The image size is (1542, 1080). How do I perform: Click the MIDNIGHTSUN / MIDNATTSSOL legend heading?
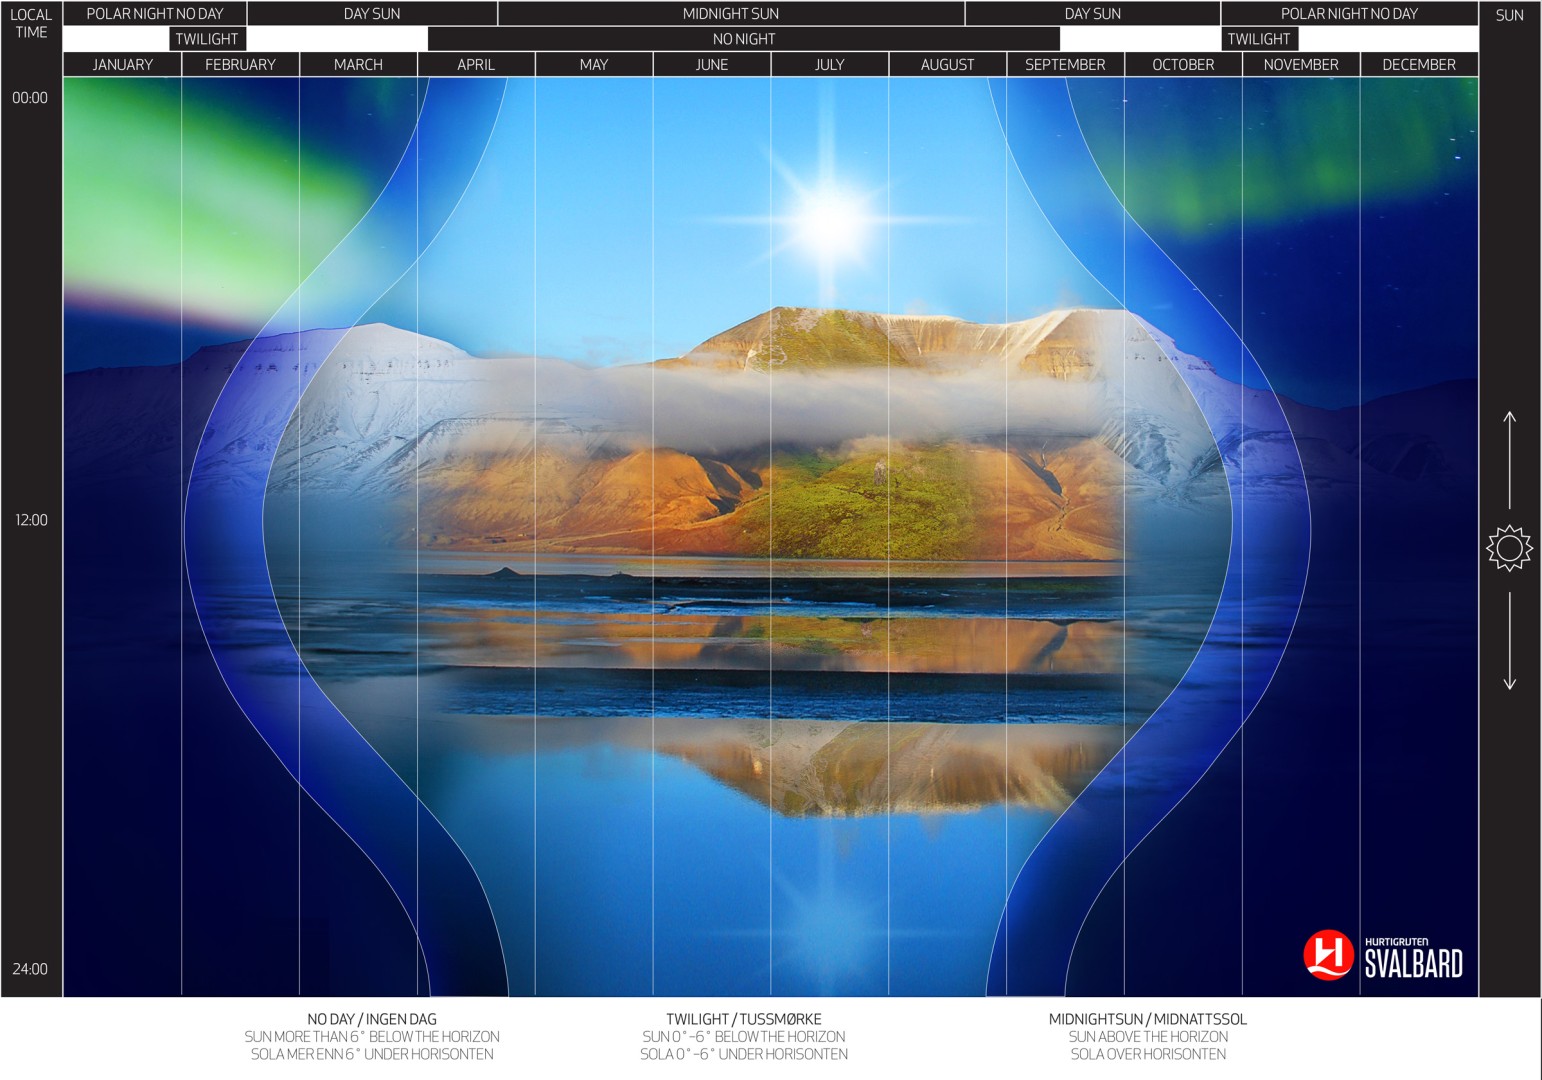click(x=1147, y=1019)
